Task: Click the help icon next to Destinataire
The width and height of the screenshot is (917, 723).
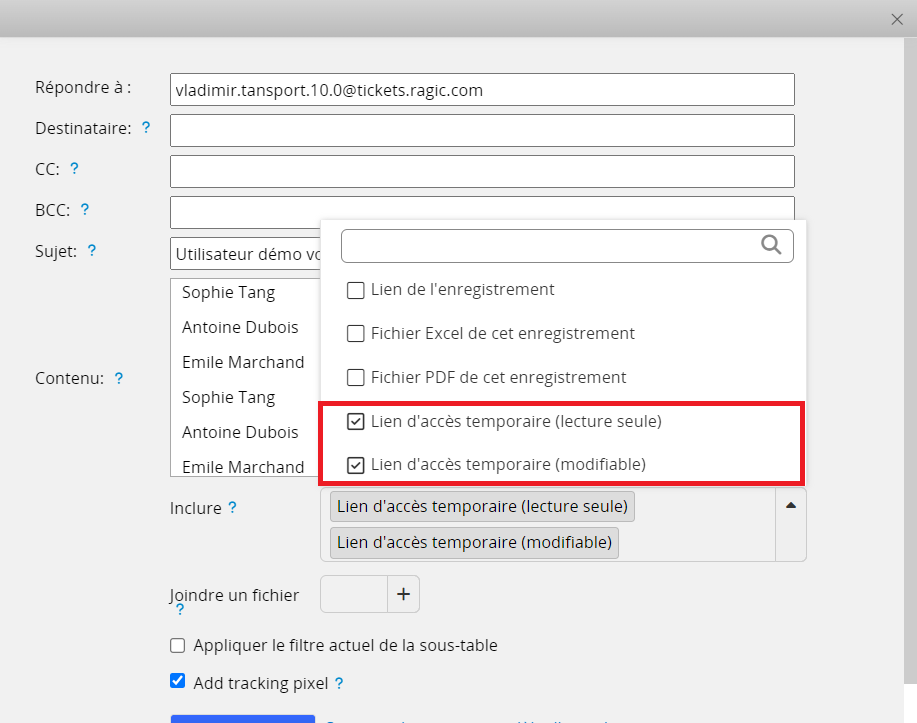Action: pyautogui.click(x=146, y=128)
